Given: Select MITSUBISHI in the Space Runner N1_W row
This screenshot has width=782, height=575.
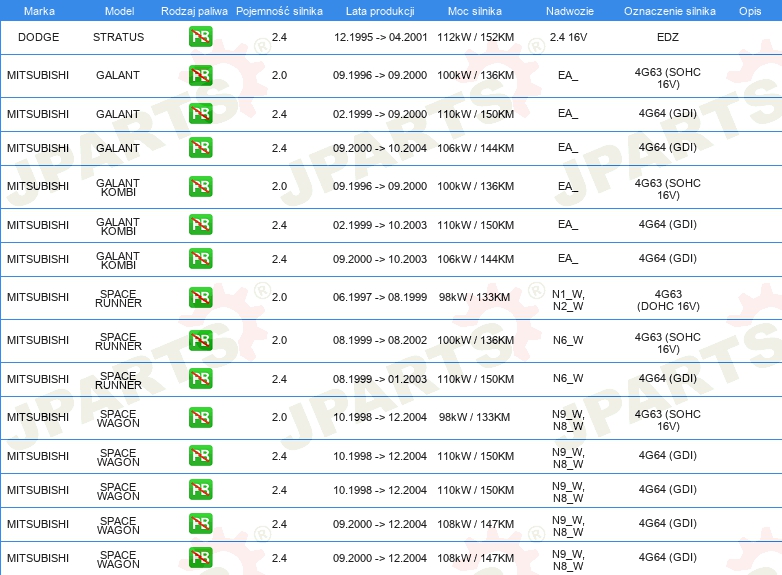Looking at the screenshot, I should (x=38, y=297).
